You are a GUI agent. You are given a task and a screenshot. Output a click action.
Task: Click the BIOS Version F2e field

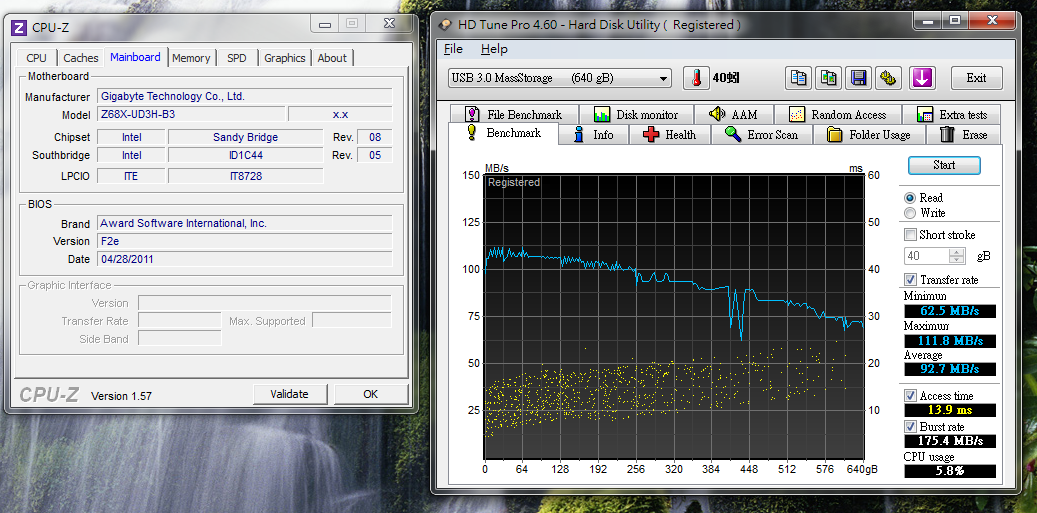[x=245, y=241]
